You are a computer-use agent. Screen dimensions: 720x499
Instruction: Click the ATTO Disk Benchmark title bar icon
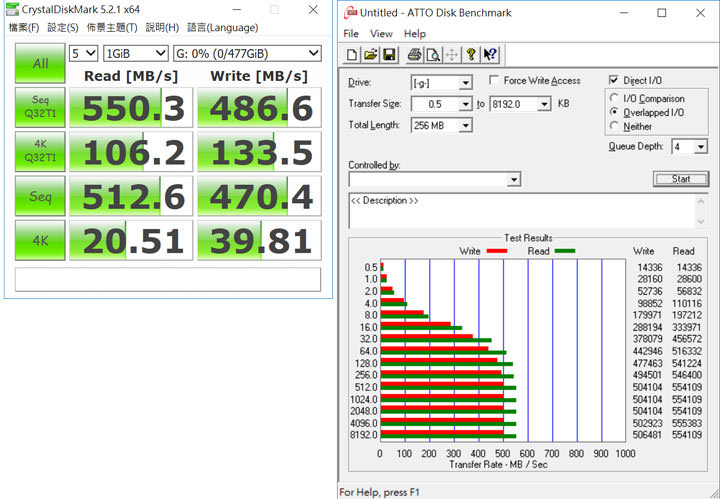pyautogui.click(x=351, y=12)
